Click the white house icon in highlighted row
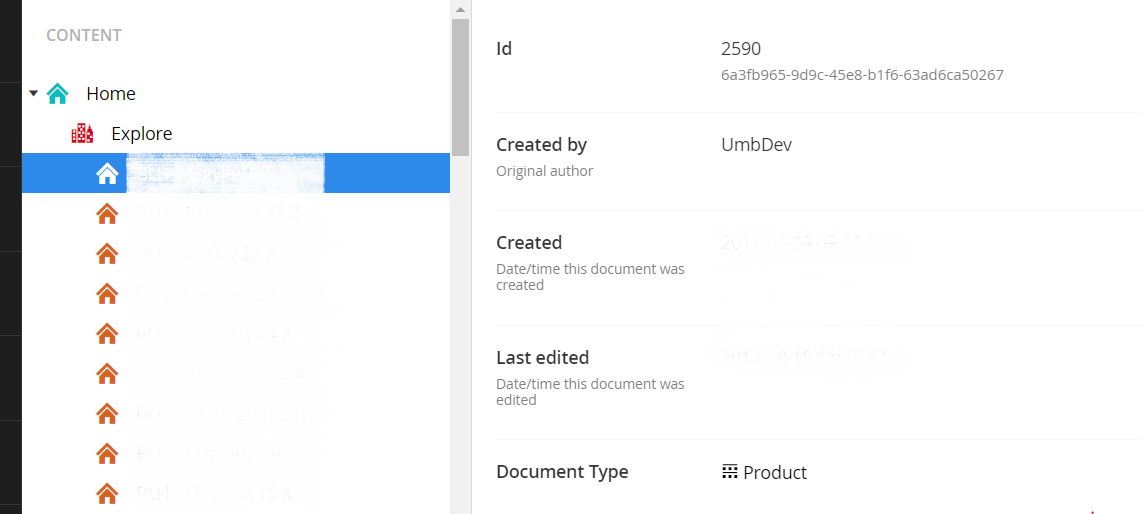The height and width of the screenshot is (514, 1142). [107, 174]
